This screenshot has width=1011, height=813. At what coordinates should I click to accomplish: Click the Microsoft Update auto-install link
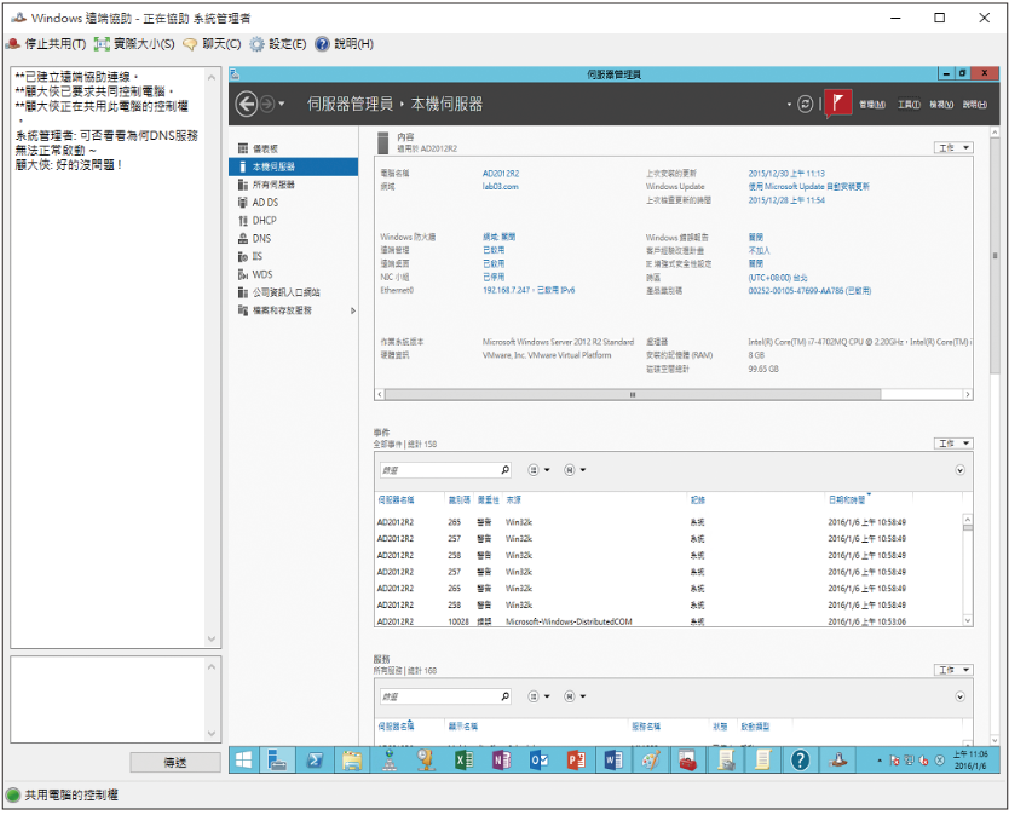pyautogui.click(x=809, y=186)
